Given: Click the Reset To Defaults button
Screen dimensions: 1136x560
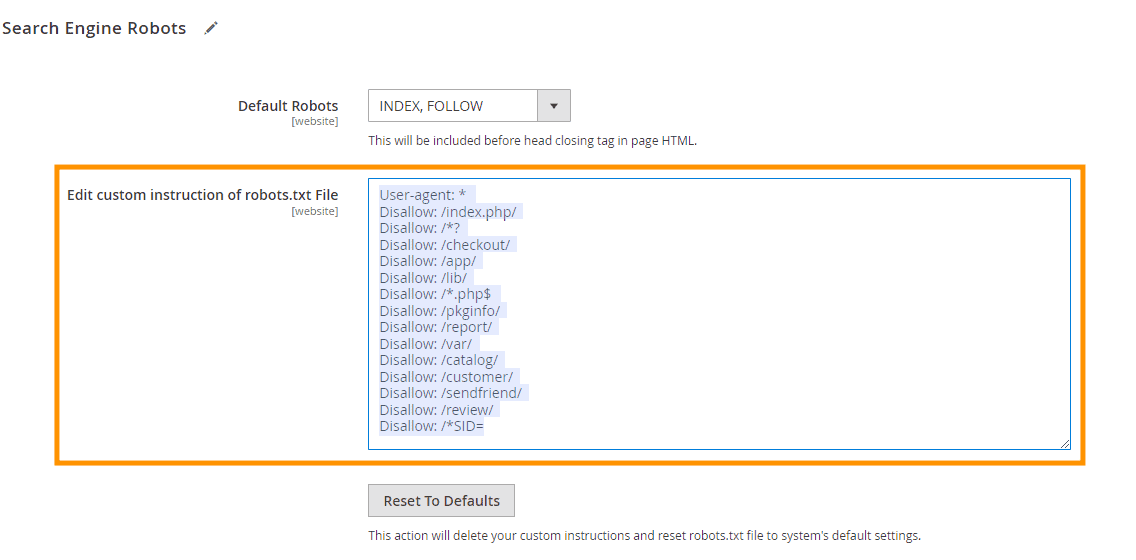Looking at the screenshot, I should [441, 501].
